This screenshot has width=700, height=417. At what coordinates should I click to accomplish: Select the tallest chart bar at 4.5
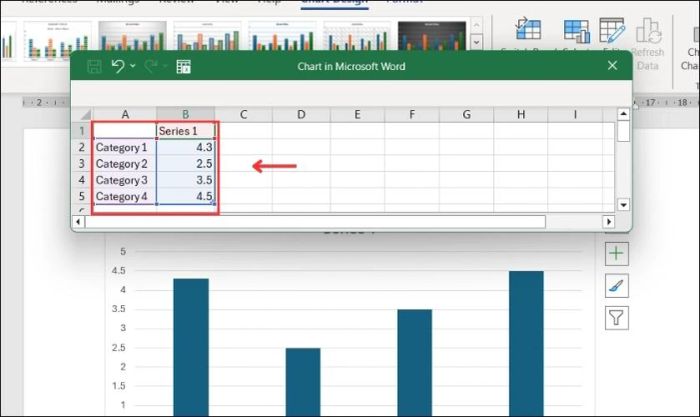click(526, 343)
